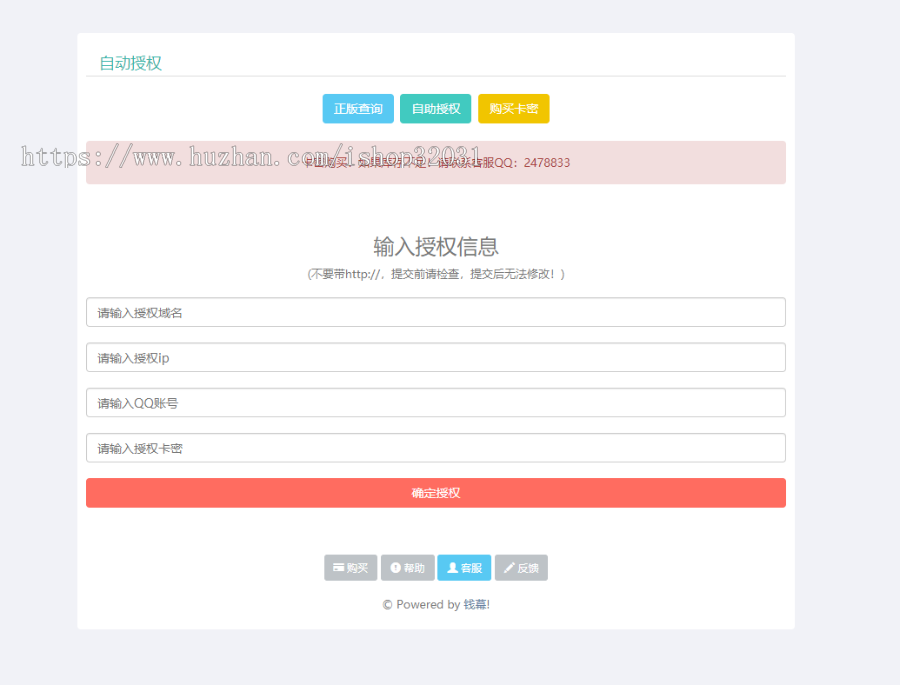Click the QQ账号 input field
Screen dimensions: 900x685
point(435,402)
